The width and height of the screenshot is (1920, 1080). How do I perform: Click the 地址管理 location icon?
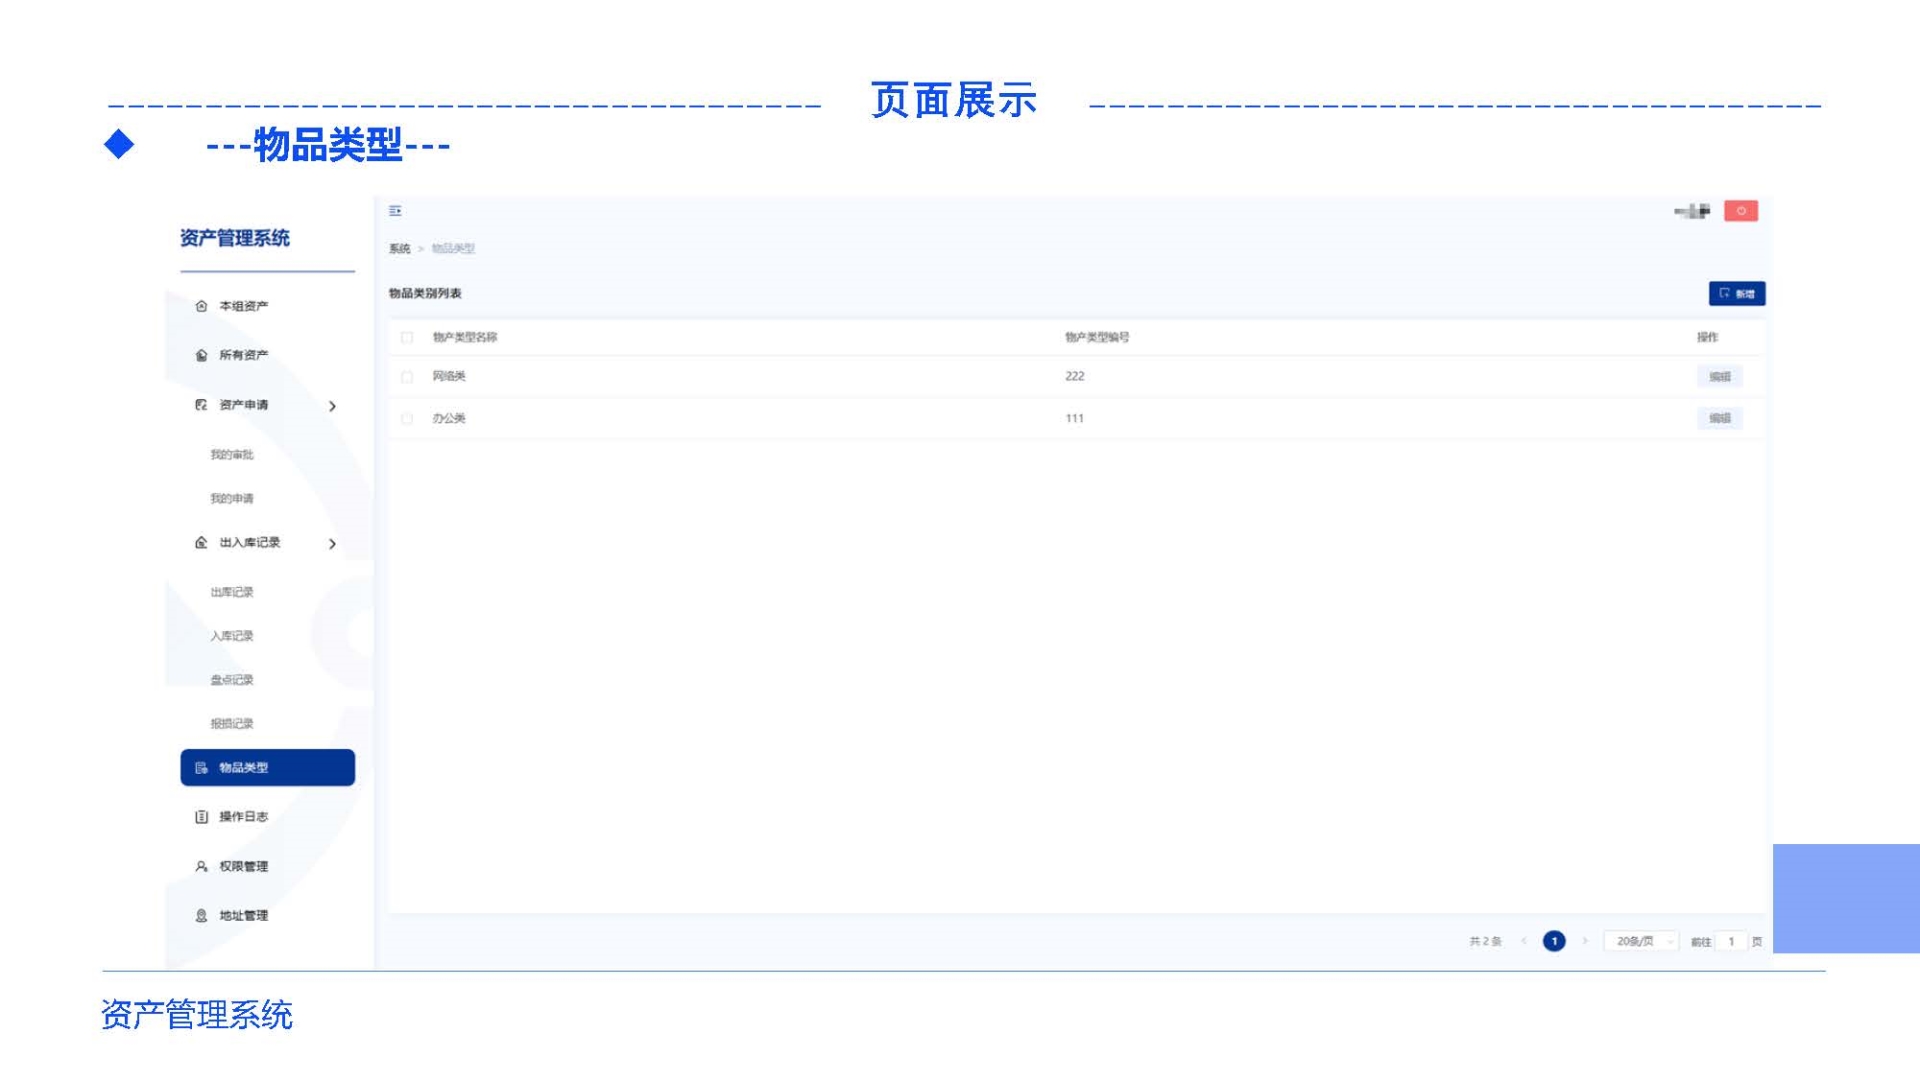201,916
